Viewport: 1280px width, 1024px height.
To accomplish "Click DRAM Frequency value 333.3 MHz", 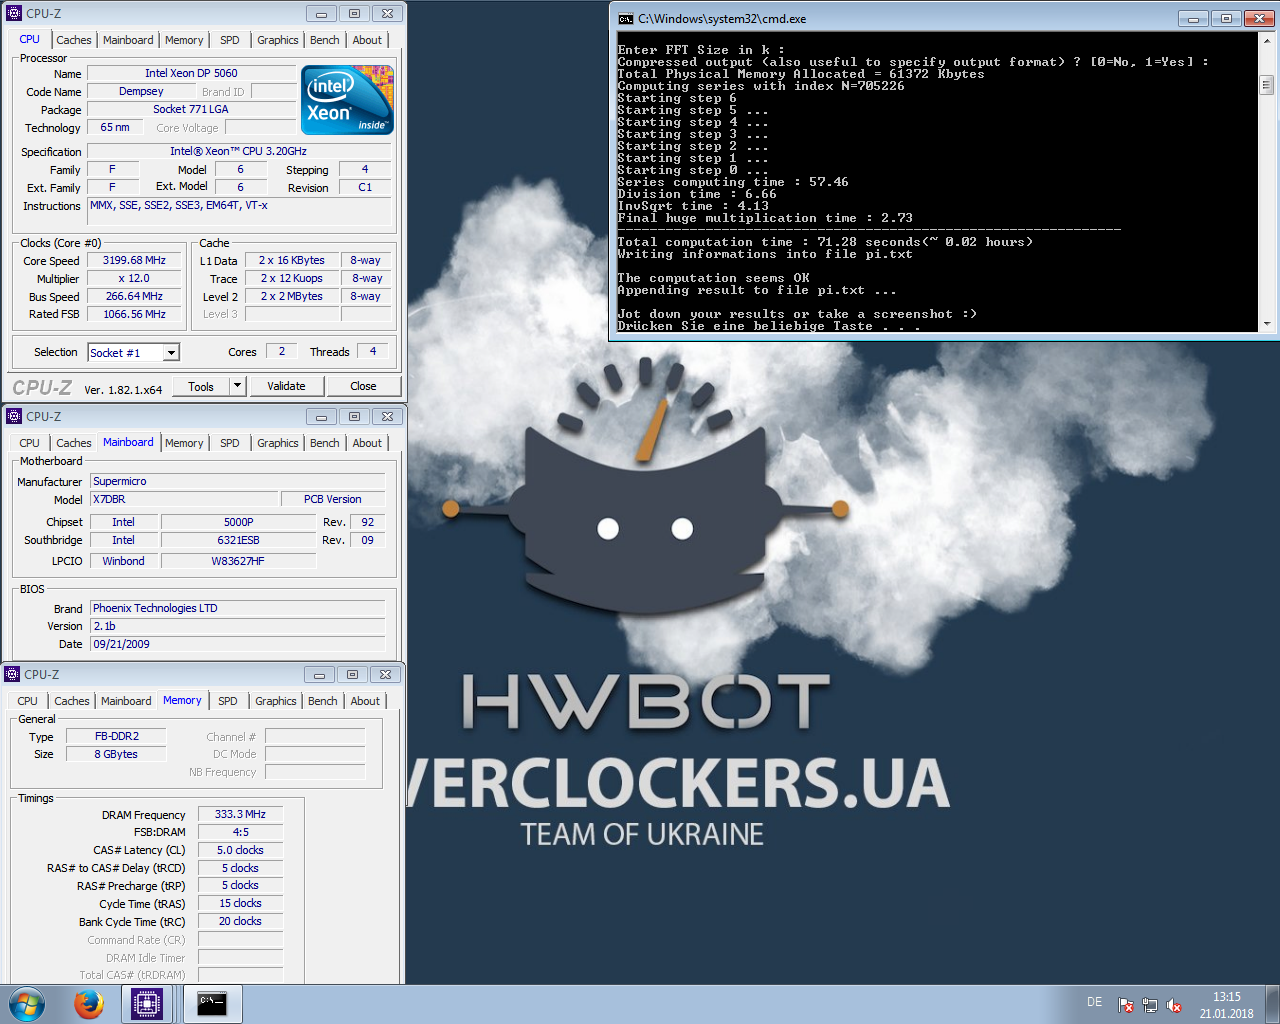I will tap(240, 814).
